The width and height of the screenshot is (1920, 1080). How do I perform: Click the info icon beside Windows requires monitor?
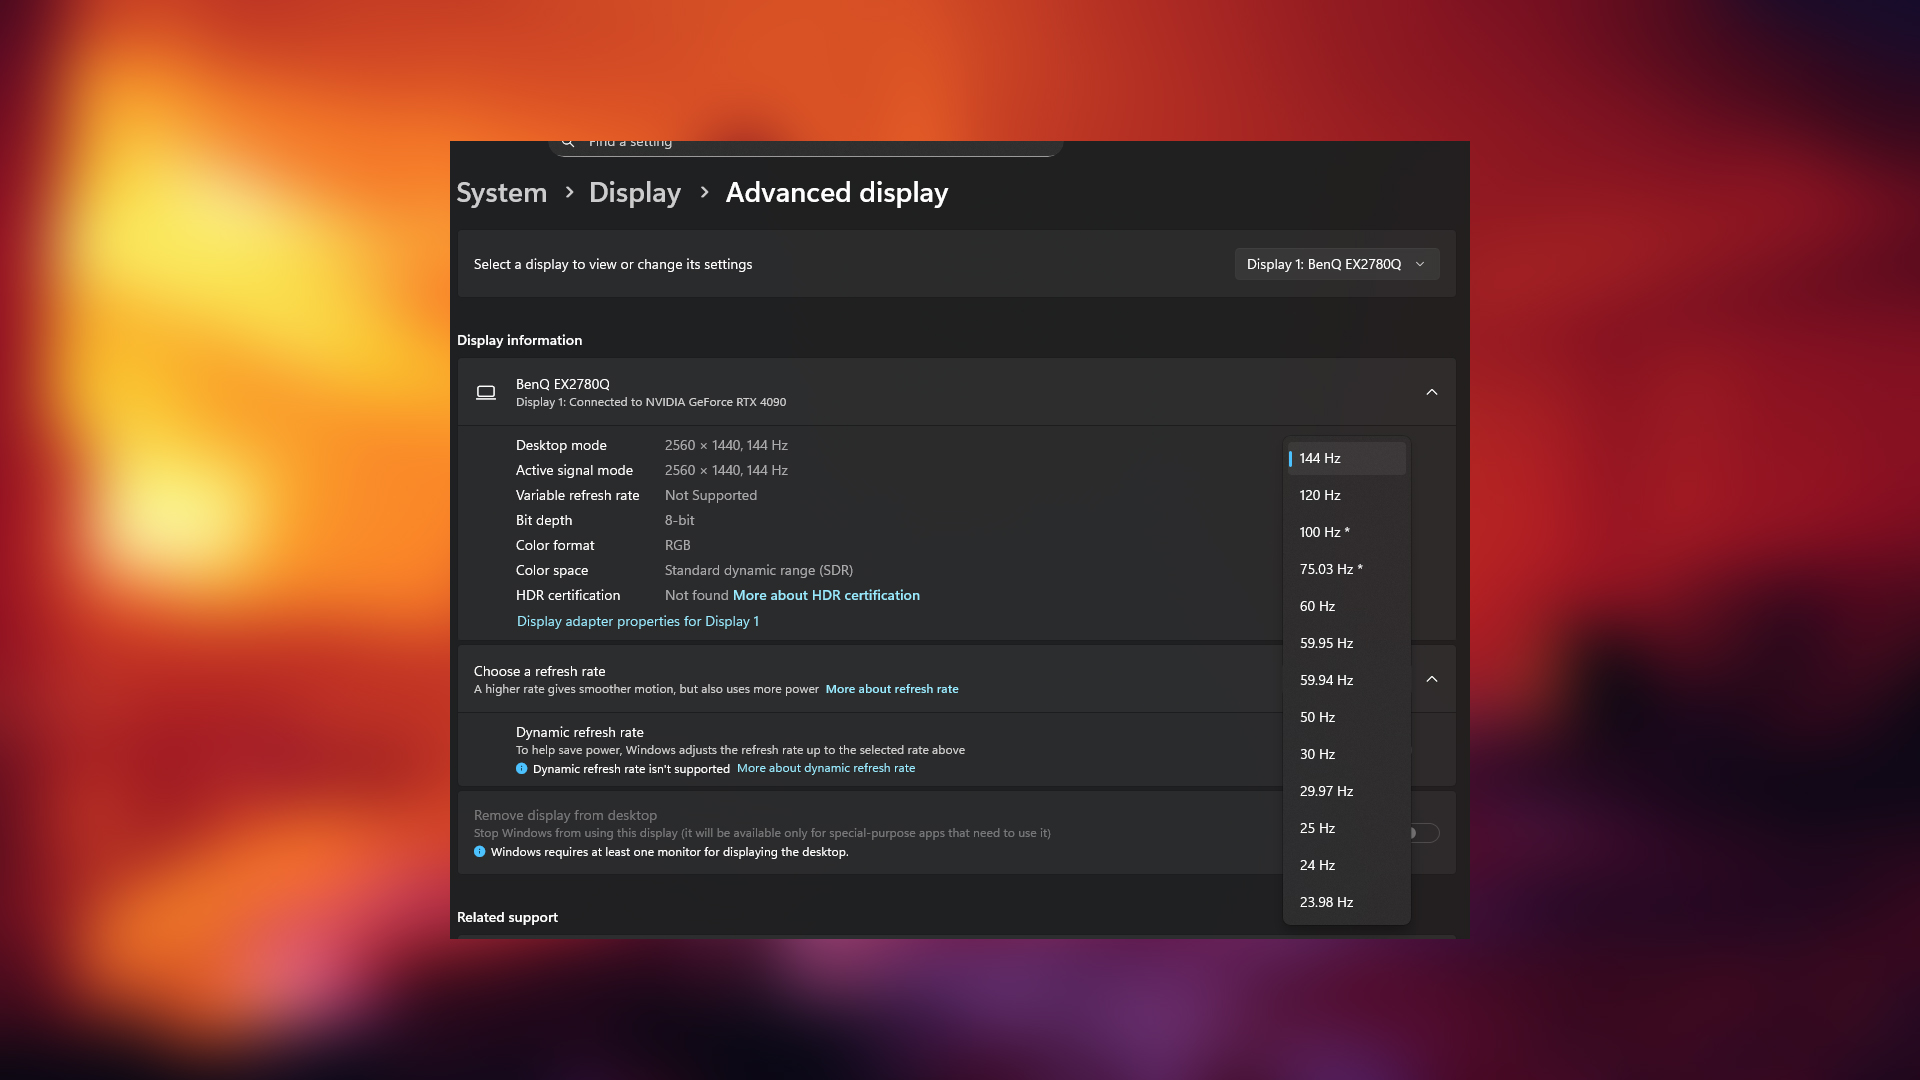coord(480,852)
